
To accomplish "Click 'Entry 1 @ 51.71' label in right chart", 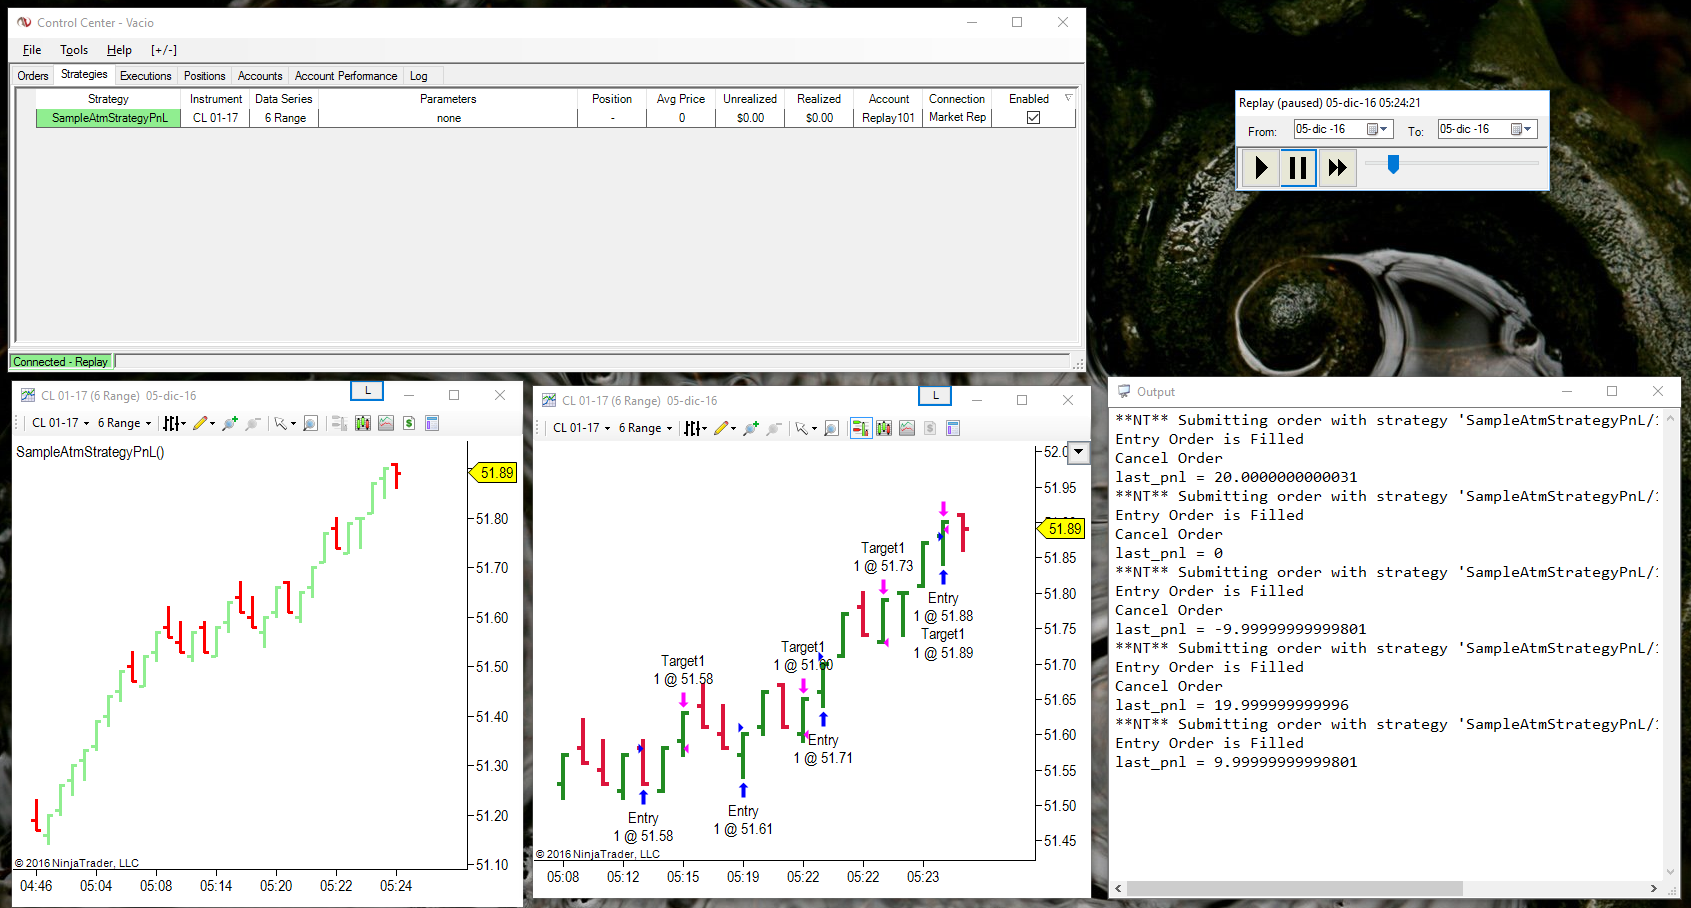I will (x=823, y=749).
